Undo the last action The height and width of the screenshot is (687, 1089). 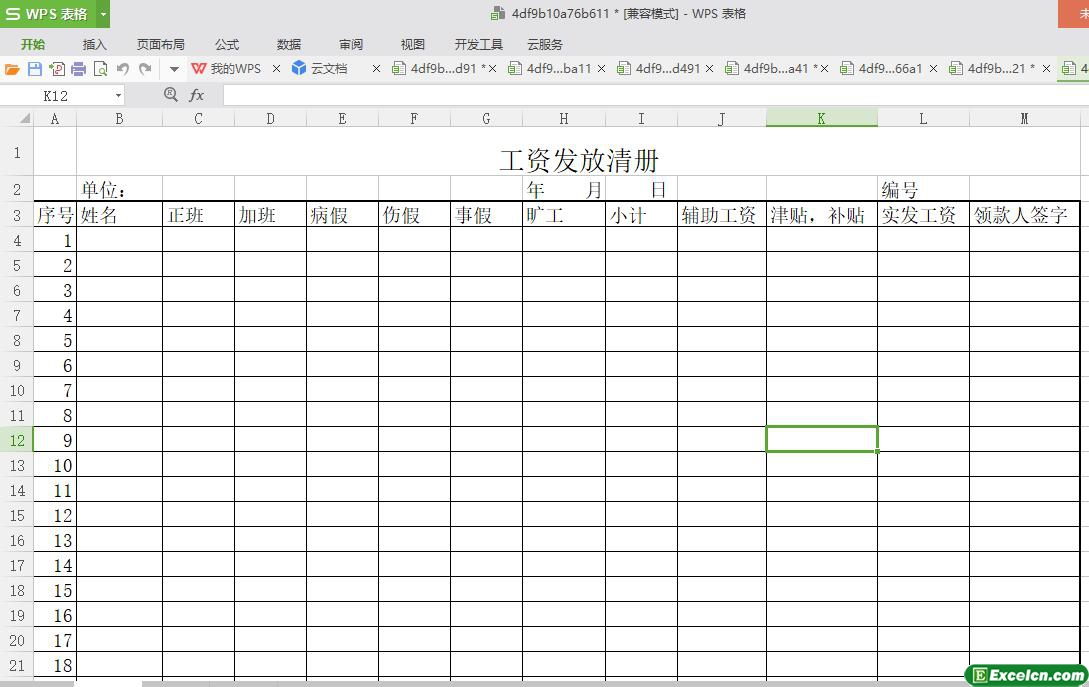tap(123, 69)
